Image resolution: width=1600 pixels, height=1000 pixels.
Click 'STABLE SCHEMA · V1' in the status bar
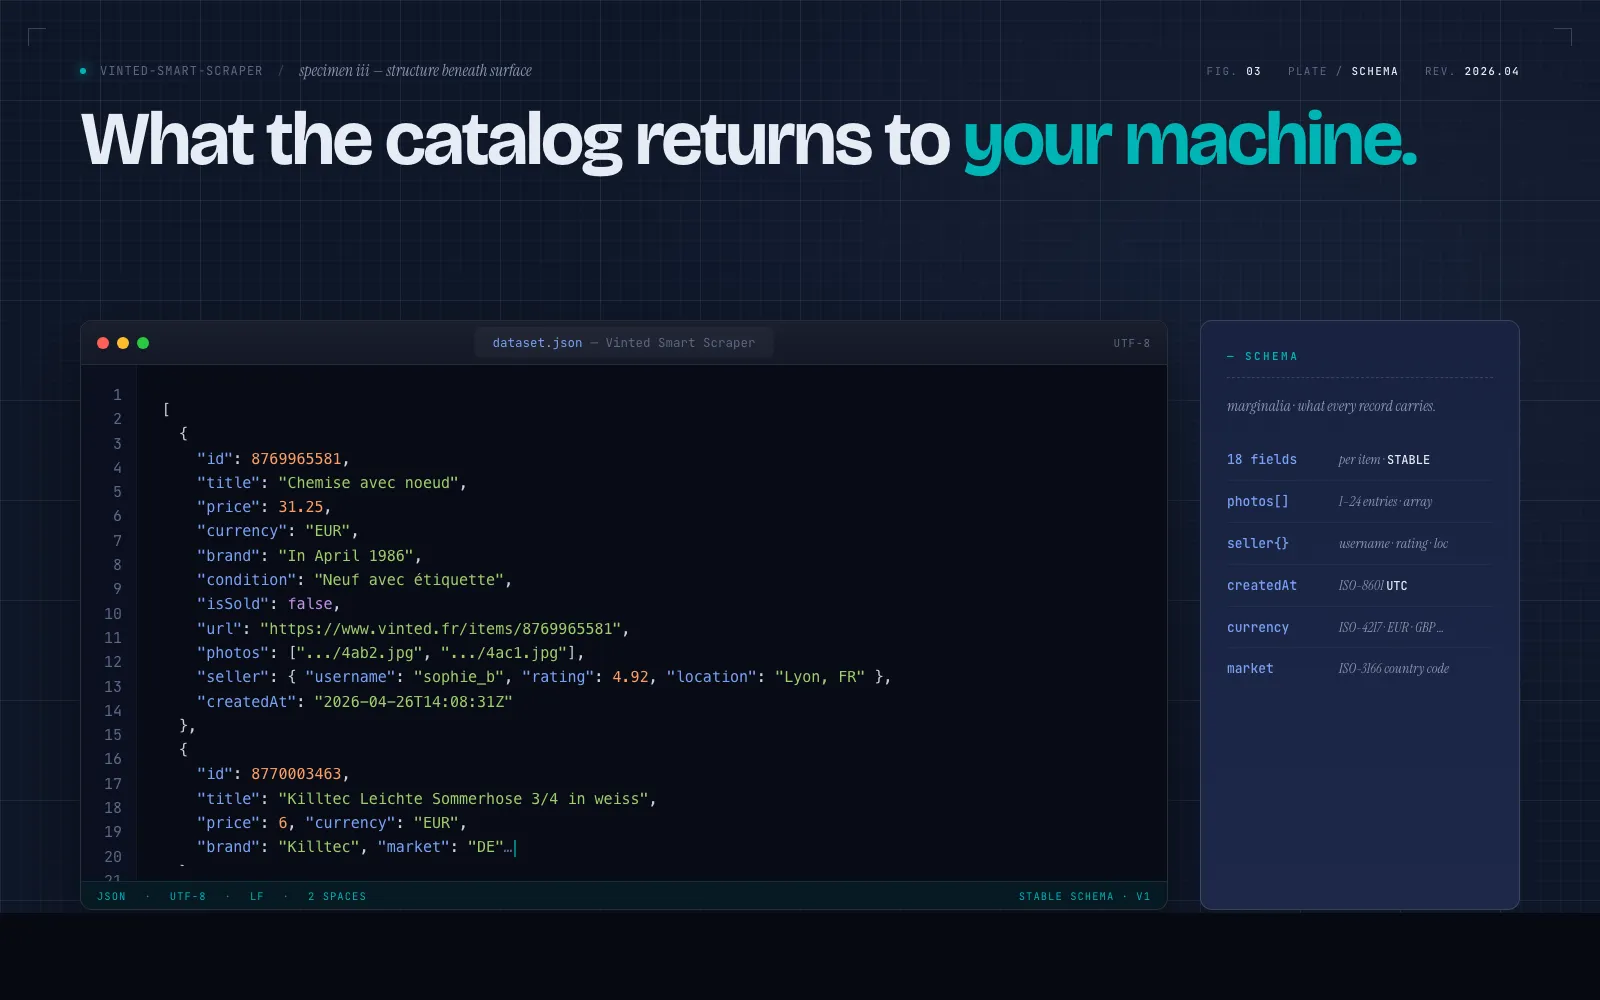point(1085,897)
